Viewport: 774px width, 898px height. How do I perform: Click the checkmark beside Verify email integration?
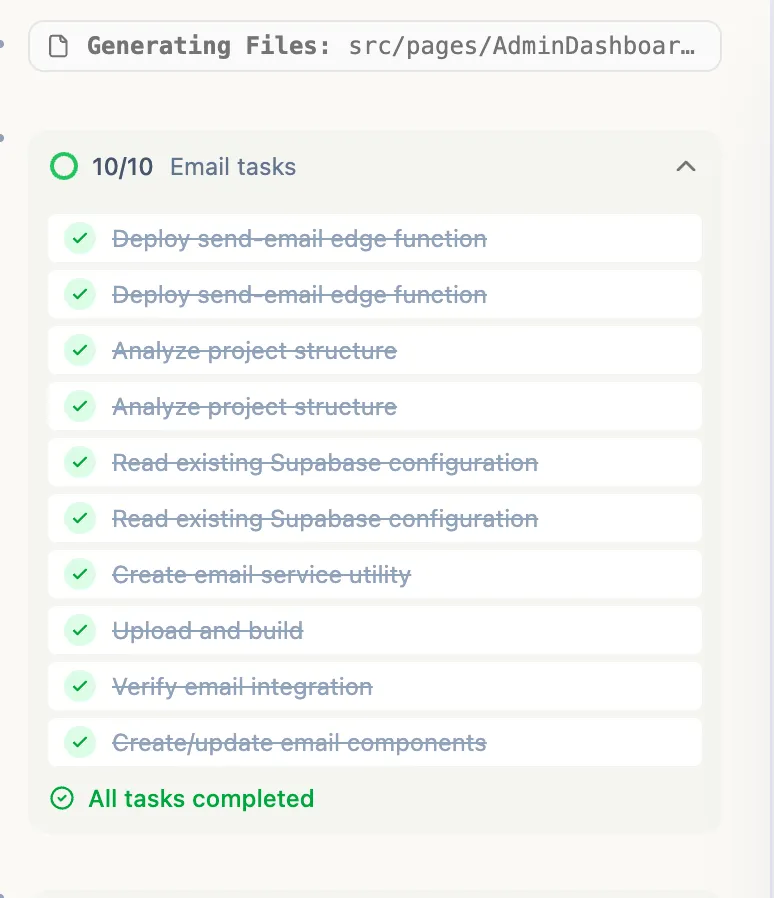point(80,686)
